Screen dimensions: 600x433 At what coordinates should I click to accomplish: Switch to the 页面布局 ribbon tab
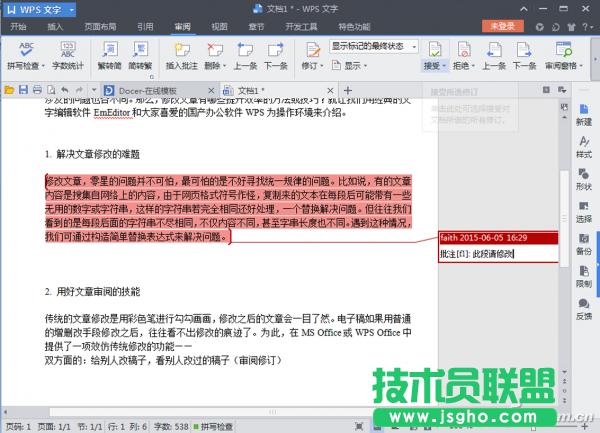coord(99,27)
